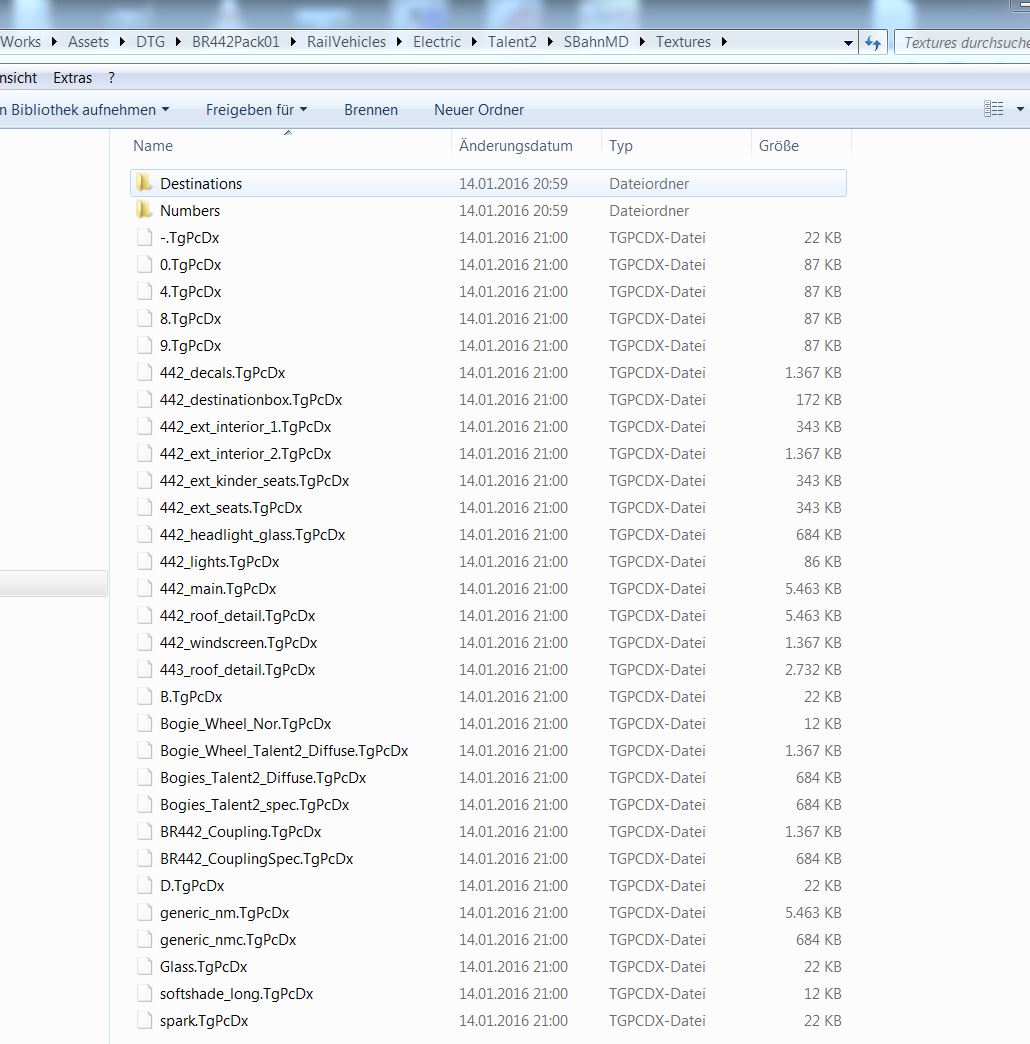Open the view options dropdown arrow
The height and width of the screenshot is (1044, 1030).
(x=1019, y=109)
